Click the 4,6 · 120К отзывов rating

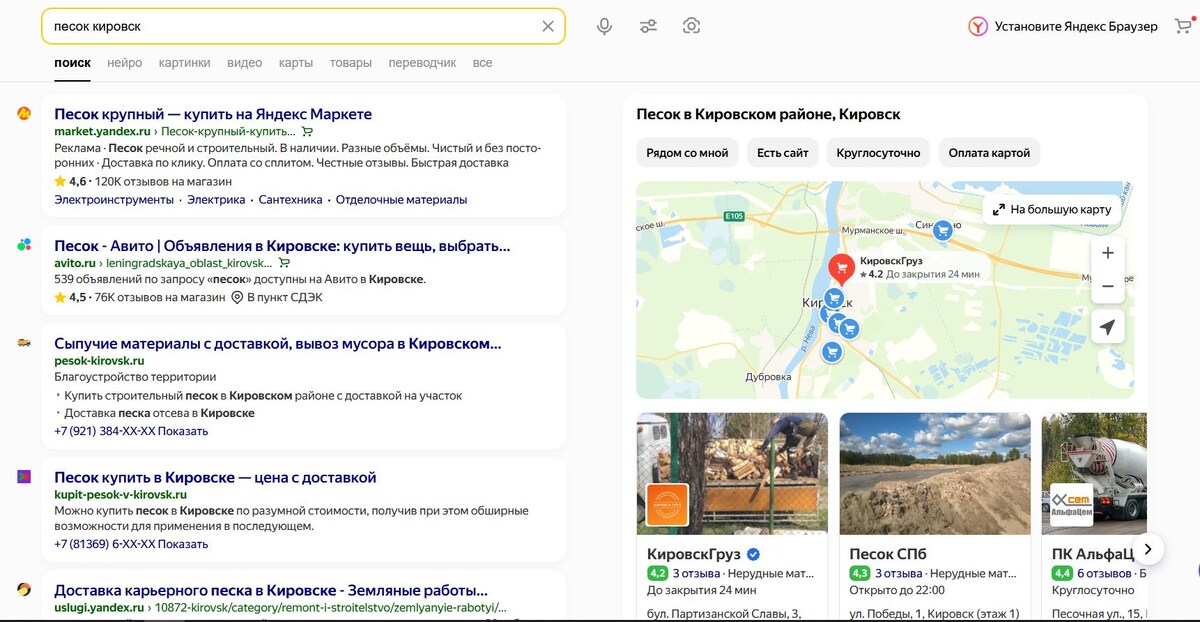click(x=143, y=182)
